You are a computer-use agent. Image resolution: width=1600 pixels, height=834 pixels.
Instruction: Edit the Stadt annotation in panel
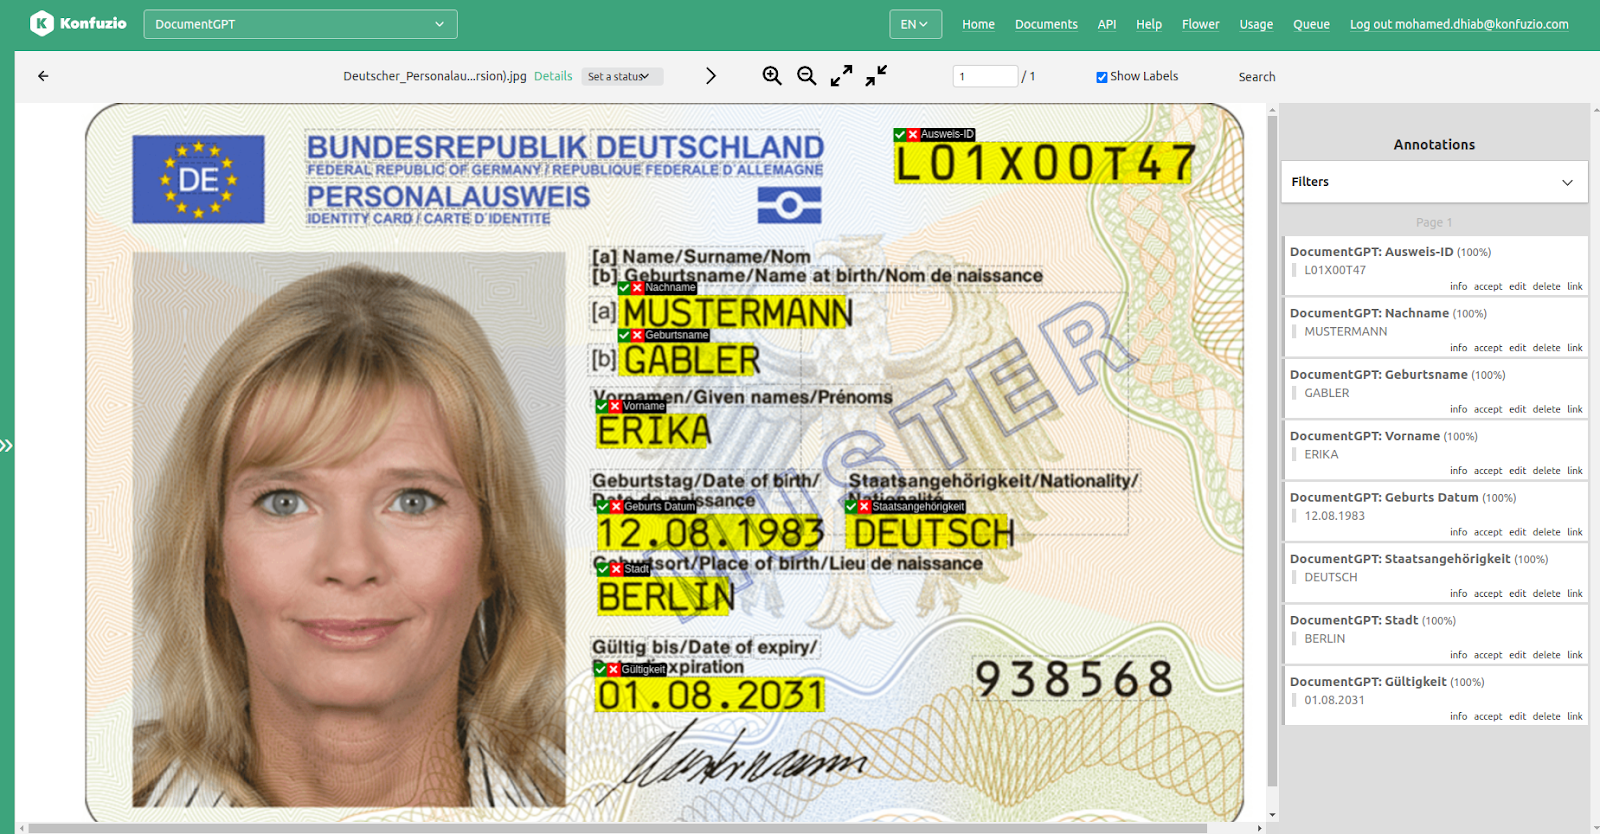pyautogui.click(x=1517, y=655)
